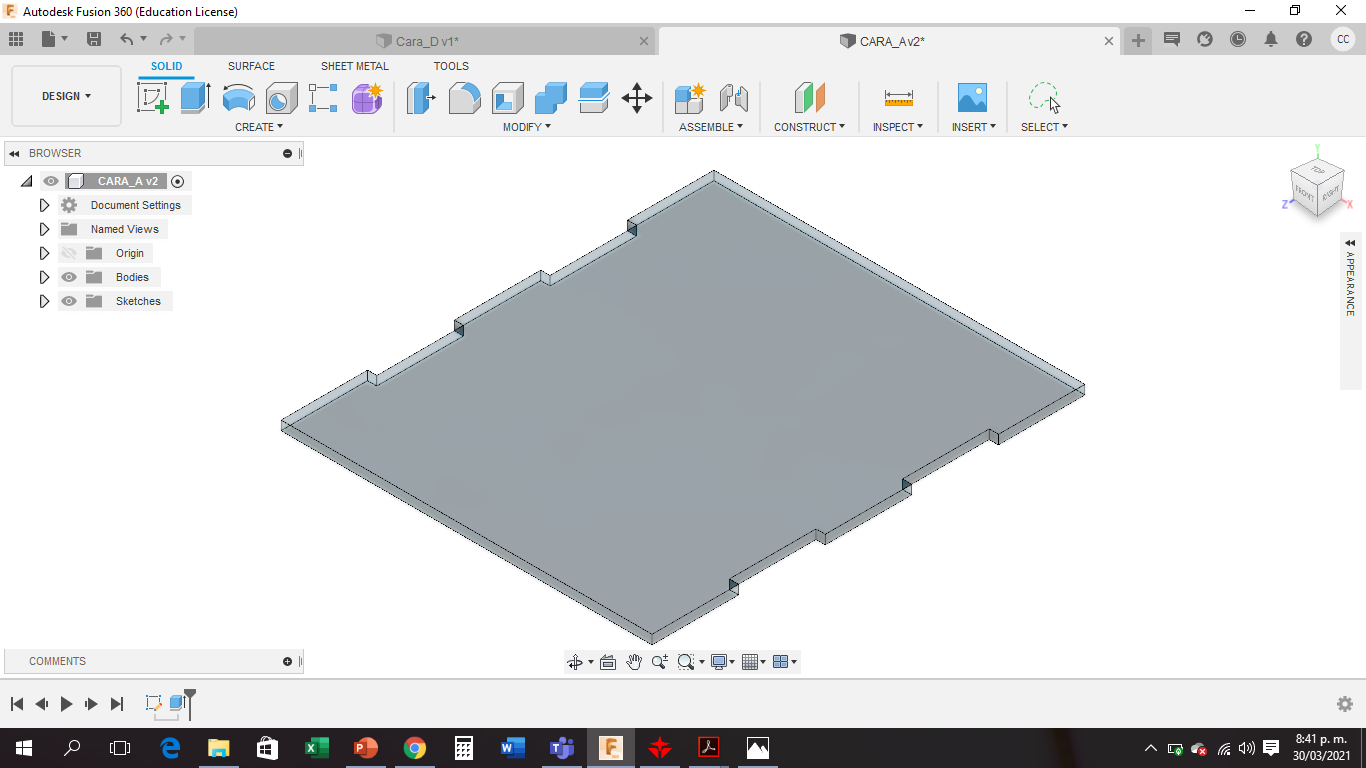The image size is (1366, 768).
Task: Open the Job Status clock
Action: [x=1238, y=39]
